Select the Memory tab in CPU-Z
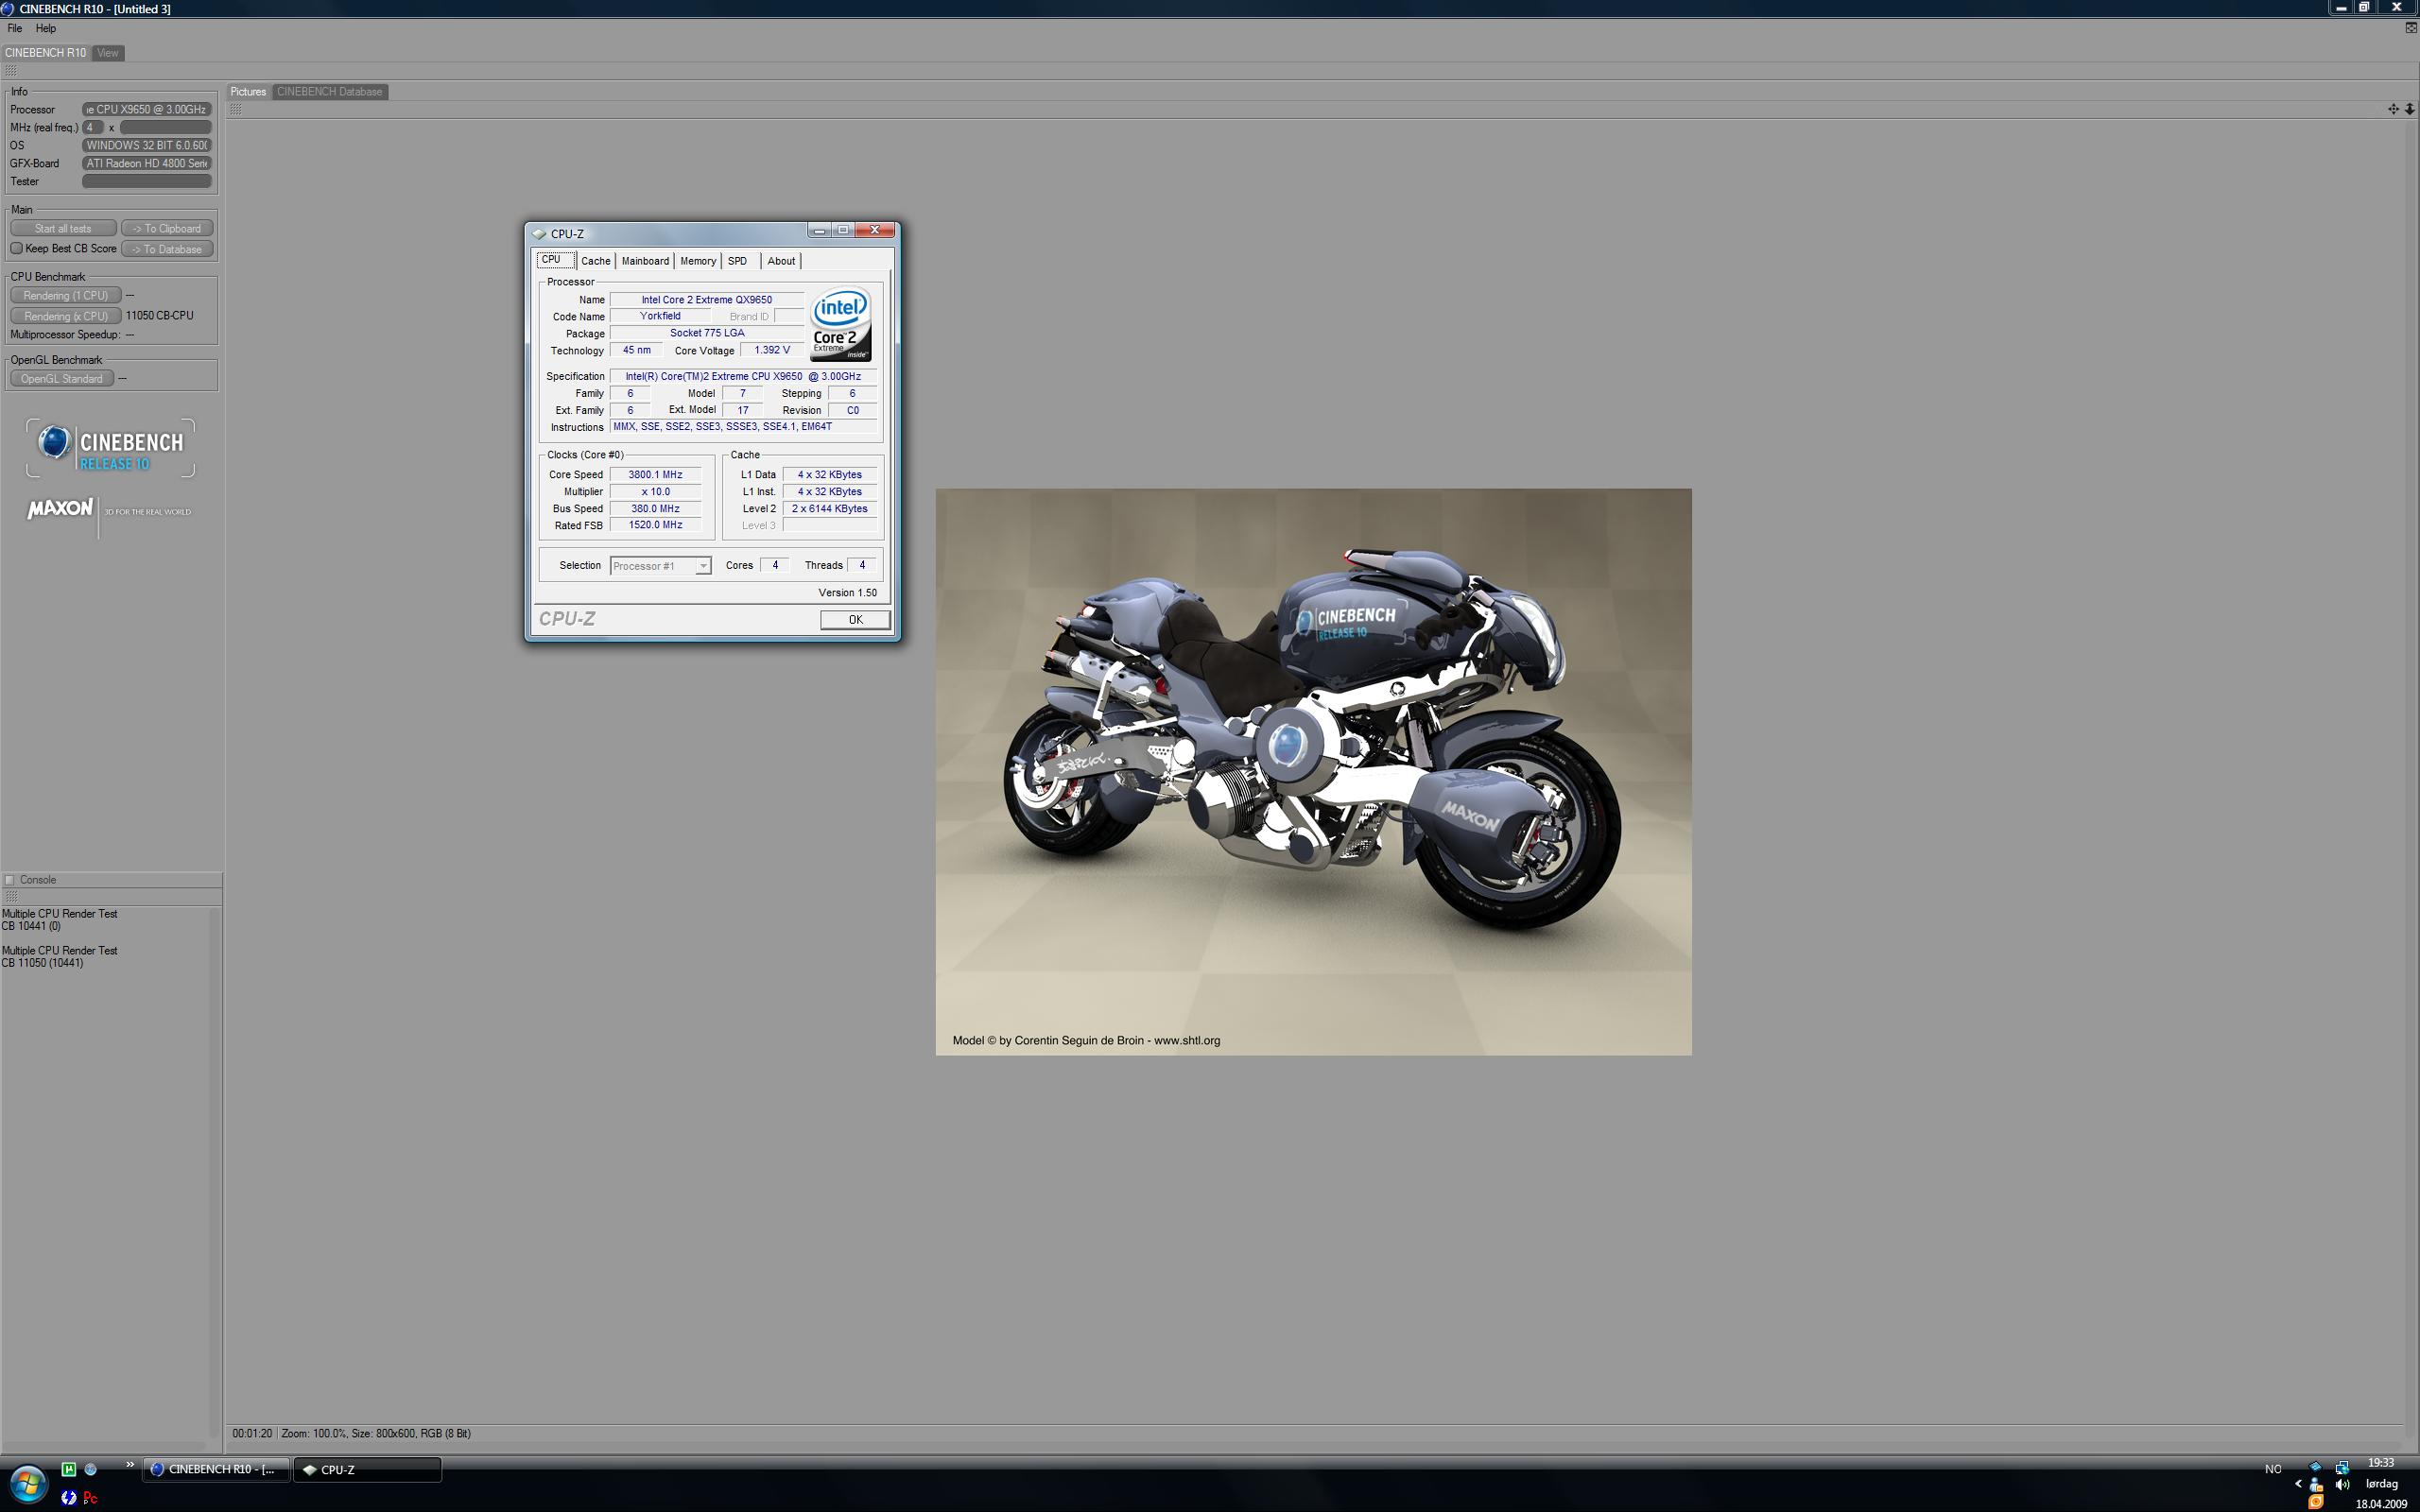 (x=698, y=261)
